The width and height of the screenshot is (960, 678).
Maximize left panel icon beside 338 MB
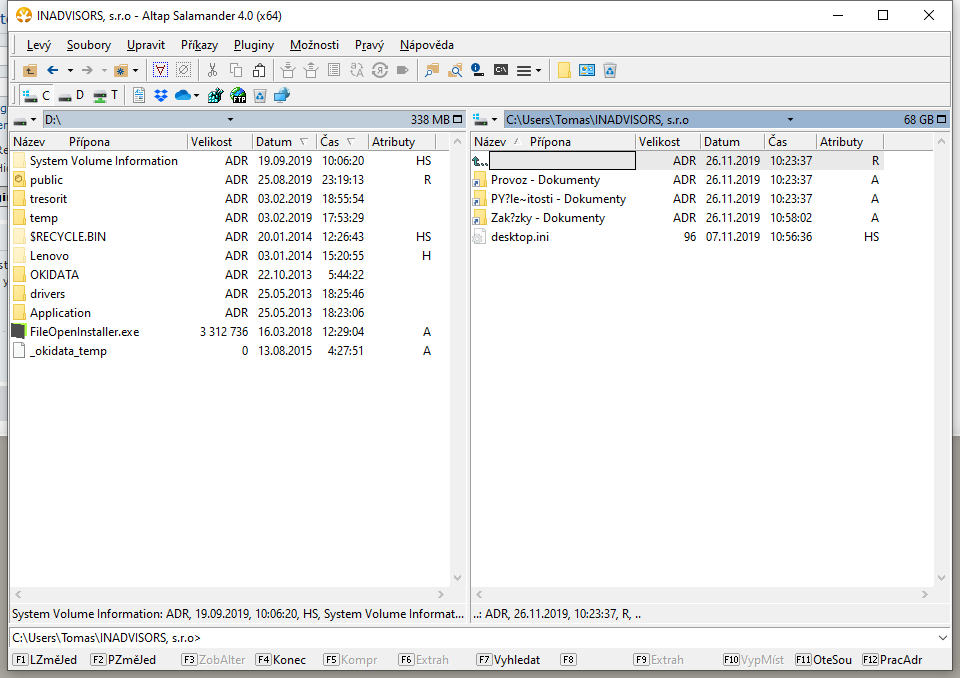pos(457,119)
